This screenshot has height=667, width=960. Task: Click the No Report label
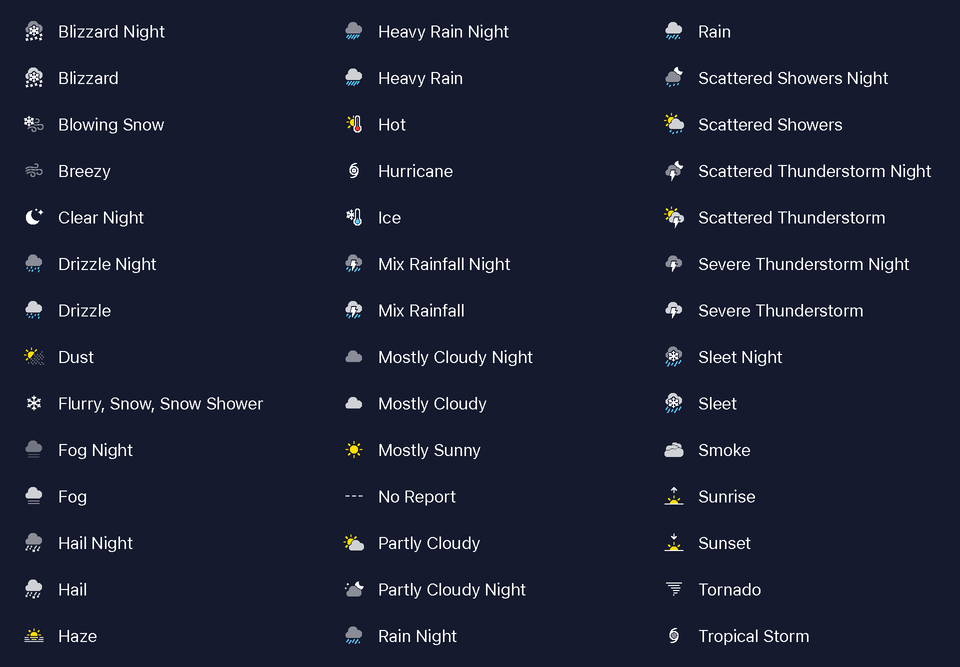(416, 497)
